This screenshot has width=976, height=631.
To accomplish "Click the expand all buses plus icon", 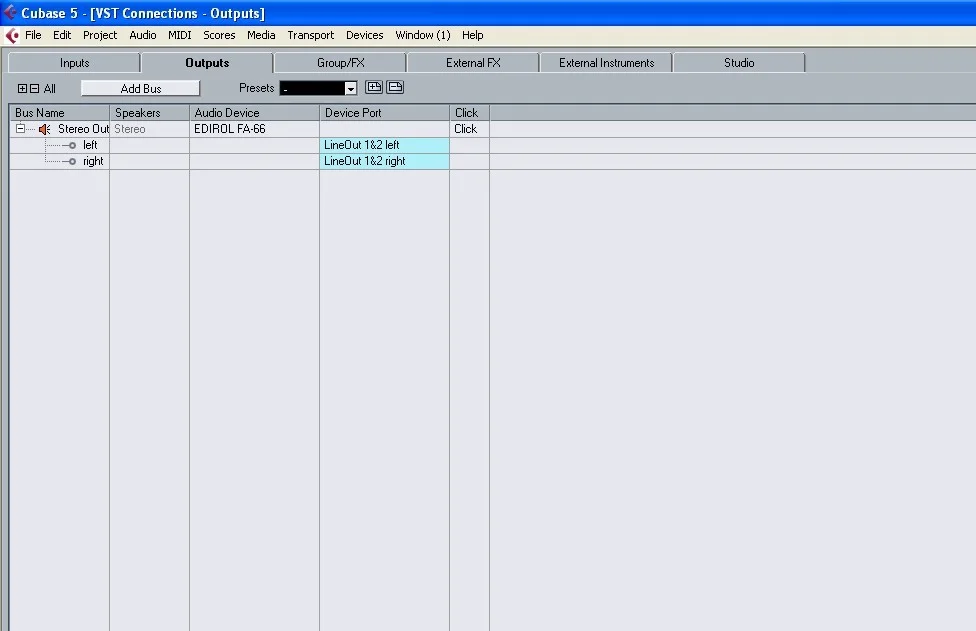I will (x=22, y=88).
